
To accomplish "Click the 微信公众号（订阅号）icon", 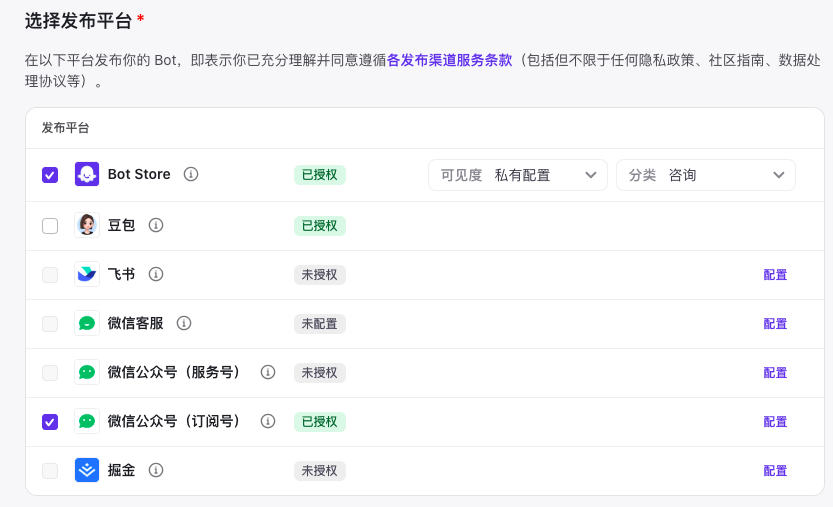I will point(87,421).
